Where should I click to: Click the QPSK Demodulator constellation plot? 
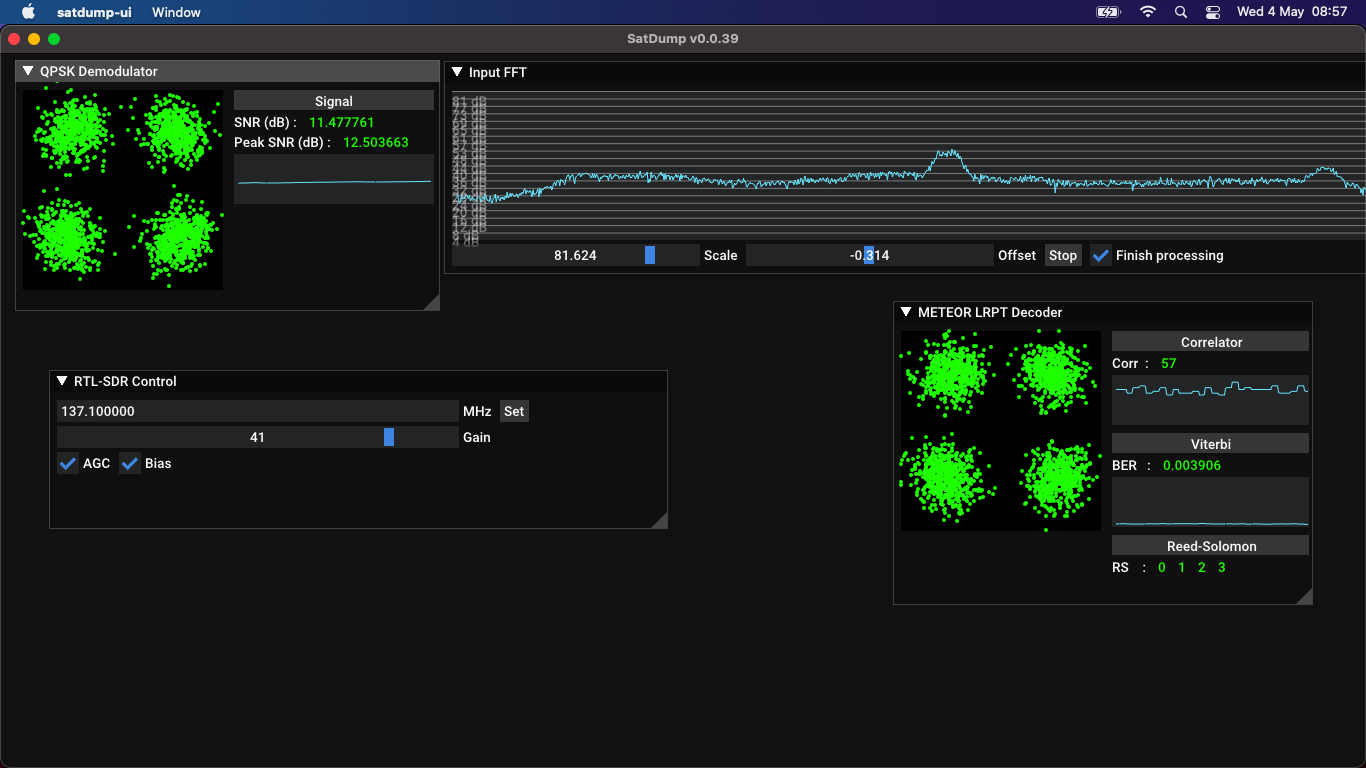coord(123,190)
